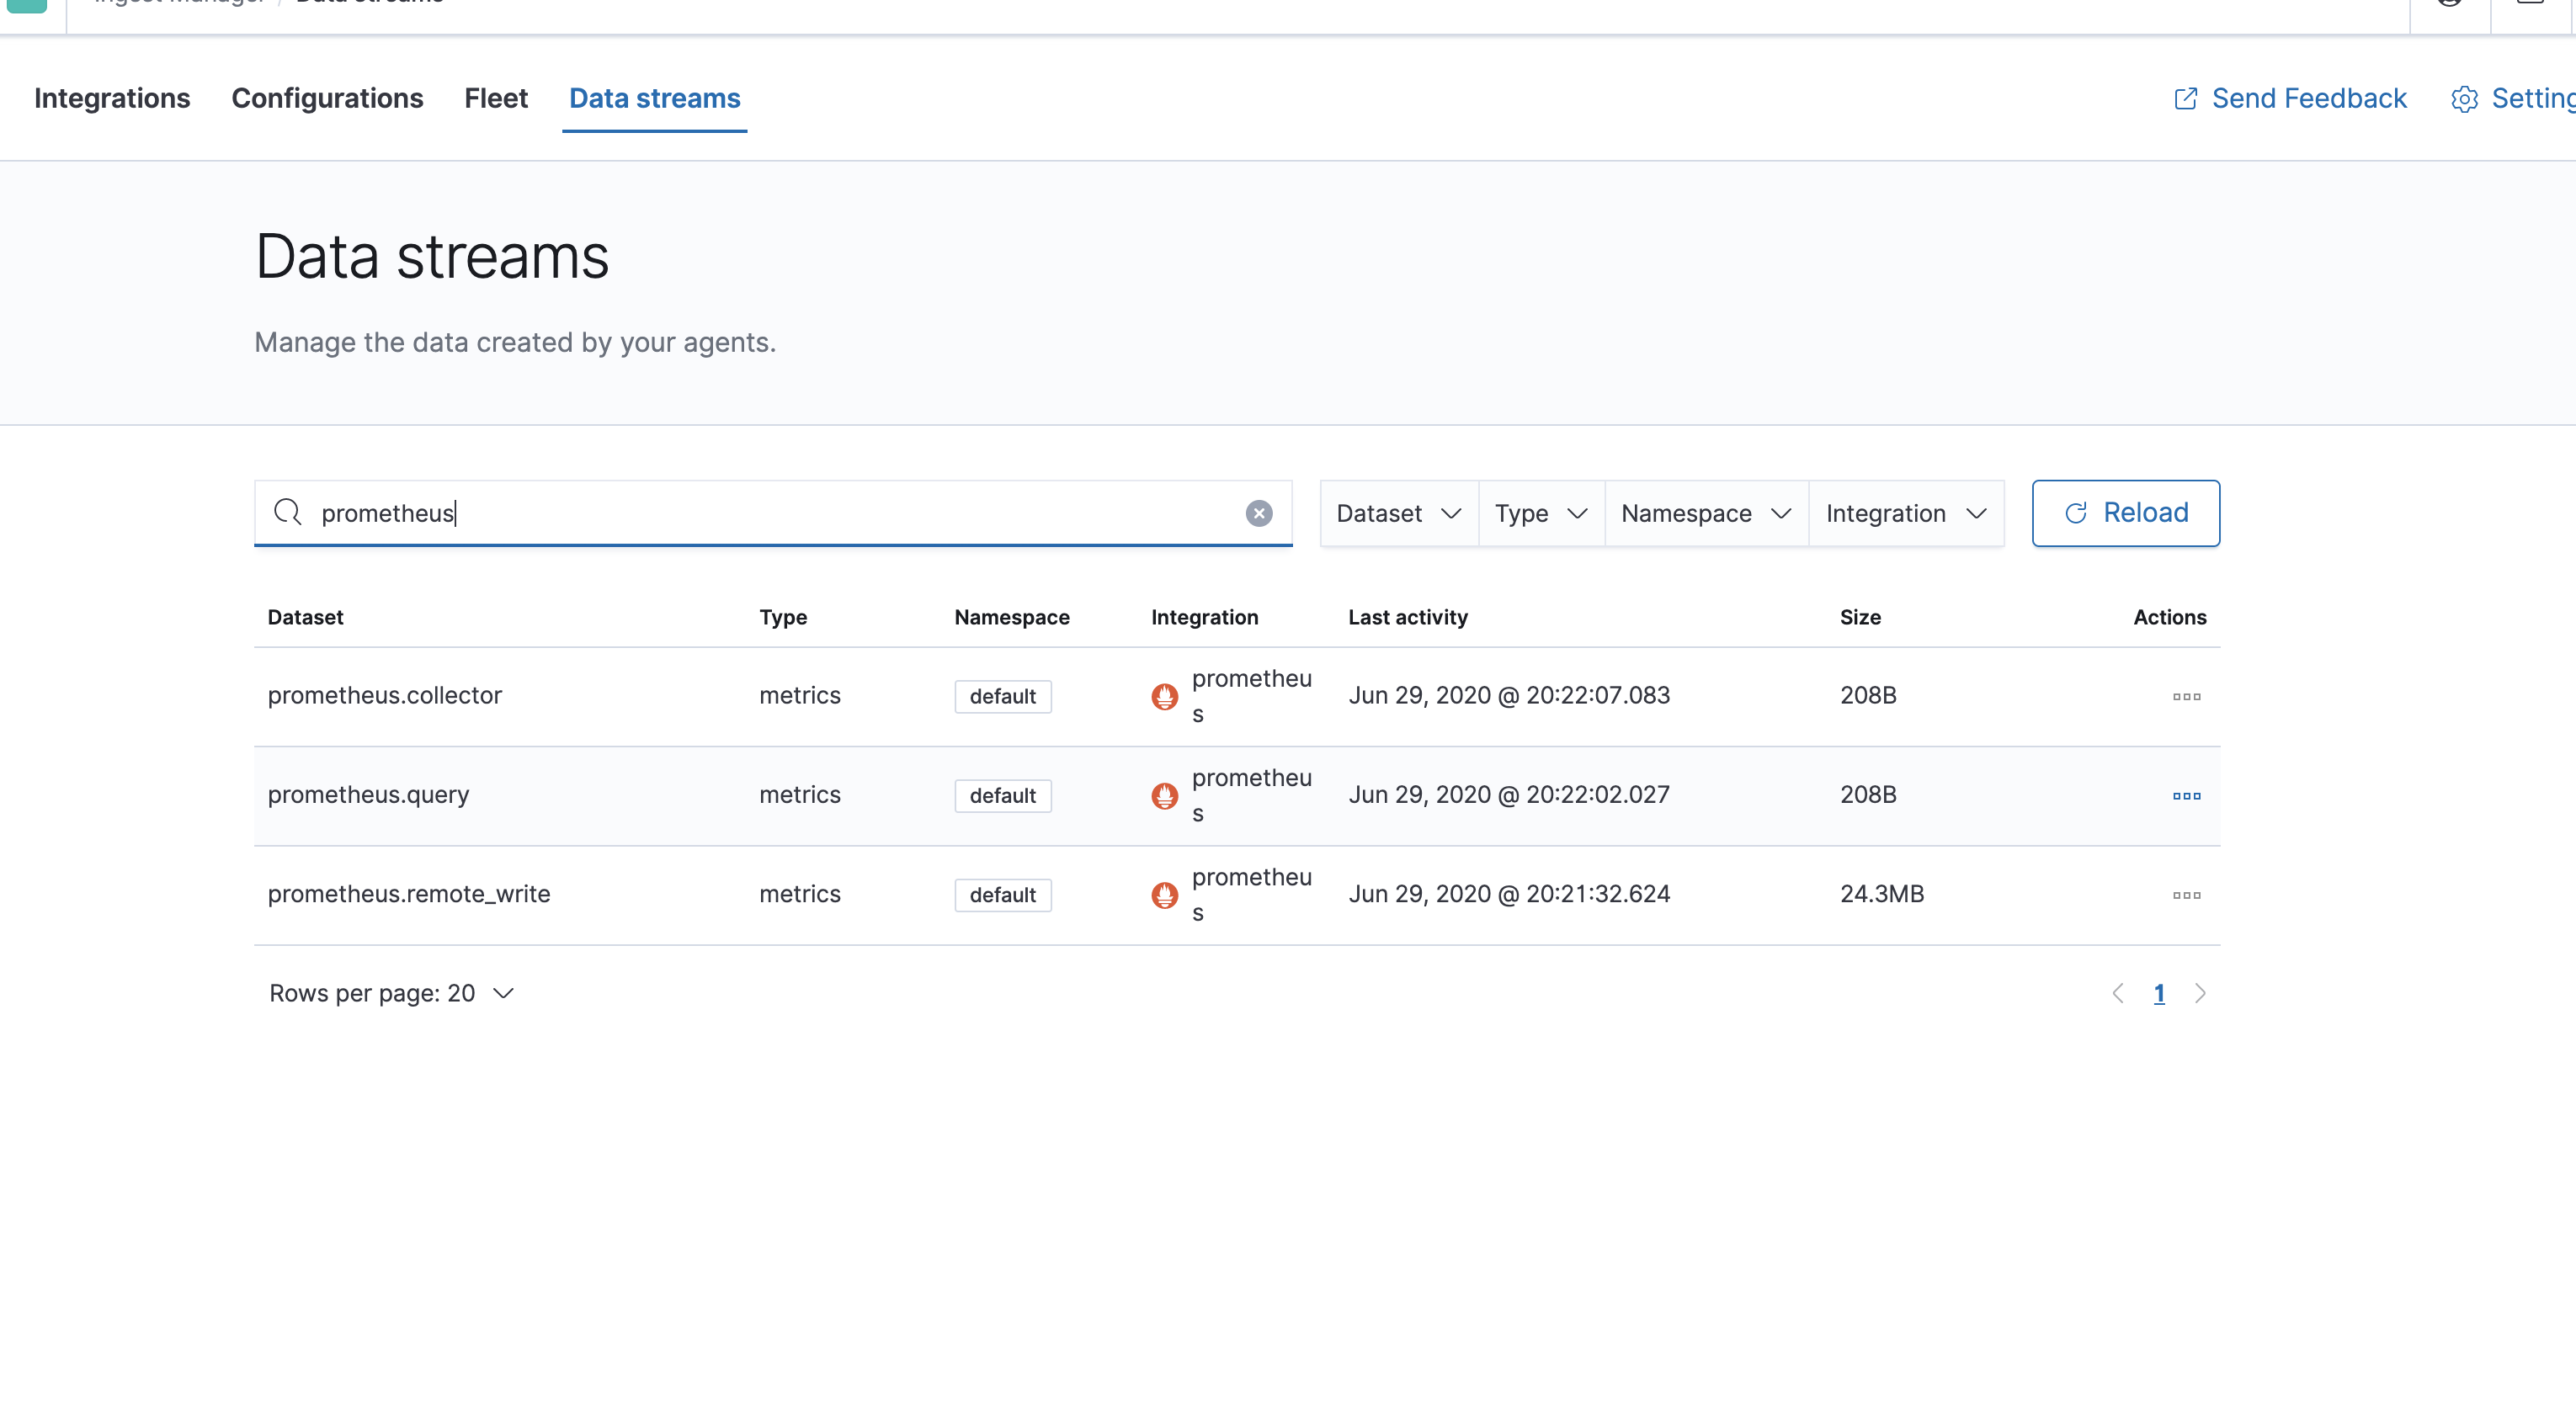Viewport: 2576px width, 1424px height.
Task: Switch to the Integrations tab
Action: [x=112, y=98]
